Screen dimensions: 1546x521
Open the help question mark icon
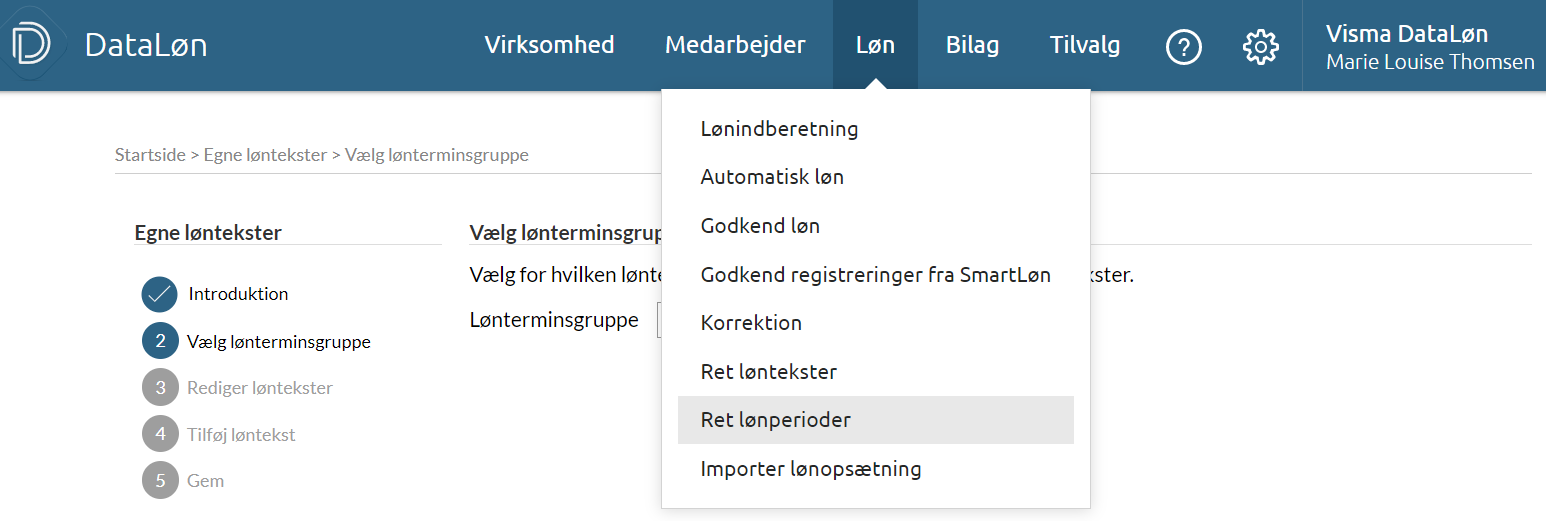pyautogui.click(x=1184, y=46)
